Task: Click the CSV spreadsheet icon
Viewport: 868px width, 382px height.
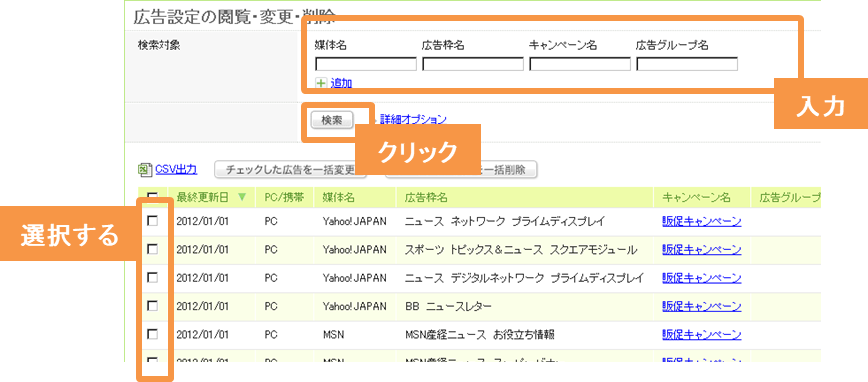Action: (x=144, y=170)
